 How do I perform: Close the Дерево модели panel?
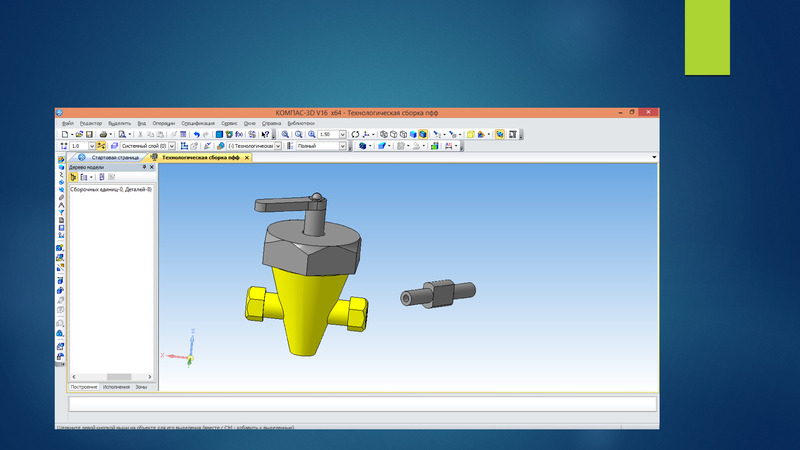(152, 167)
